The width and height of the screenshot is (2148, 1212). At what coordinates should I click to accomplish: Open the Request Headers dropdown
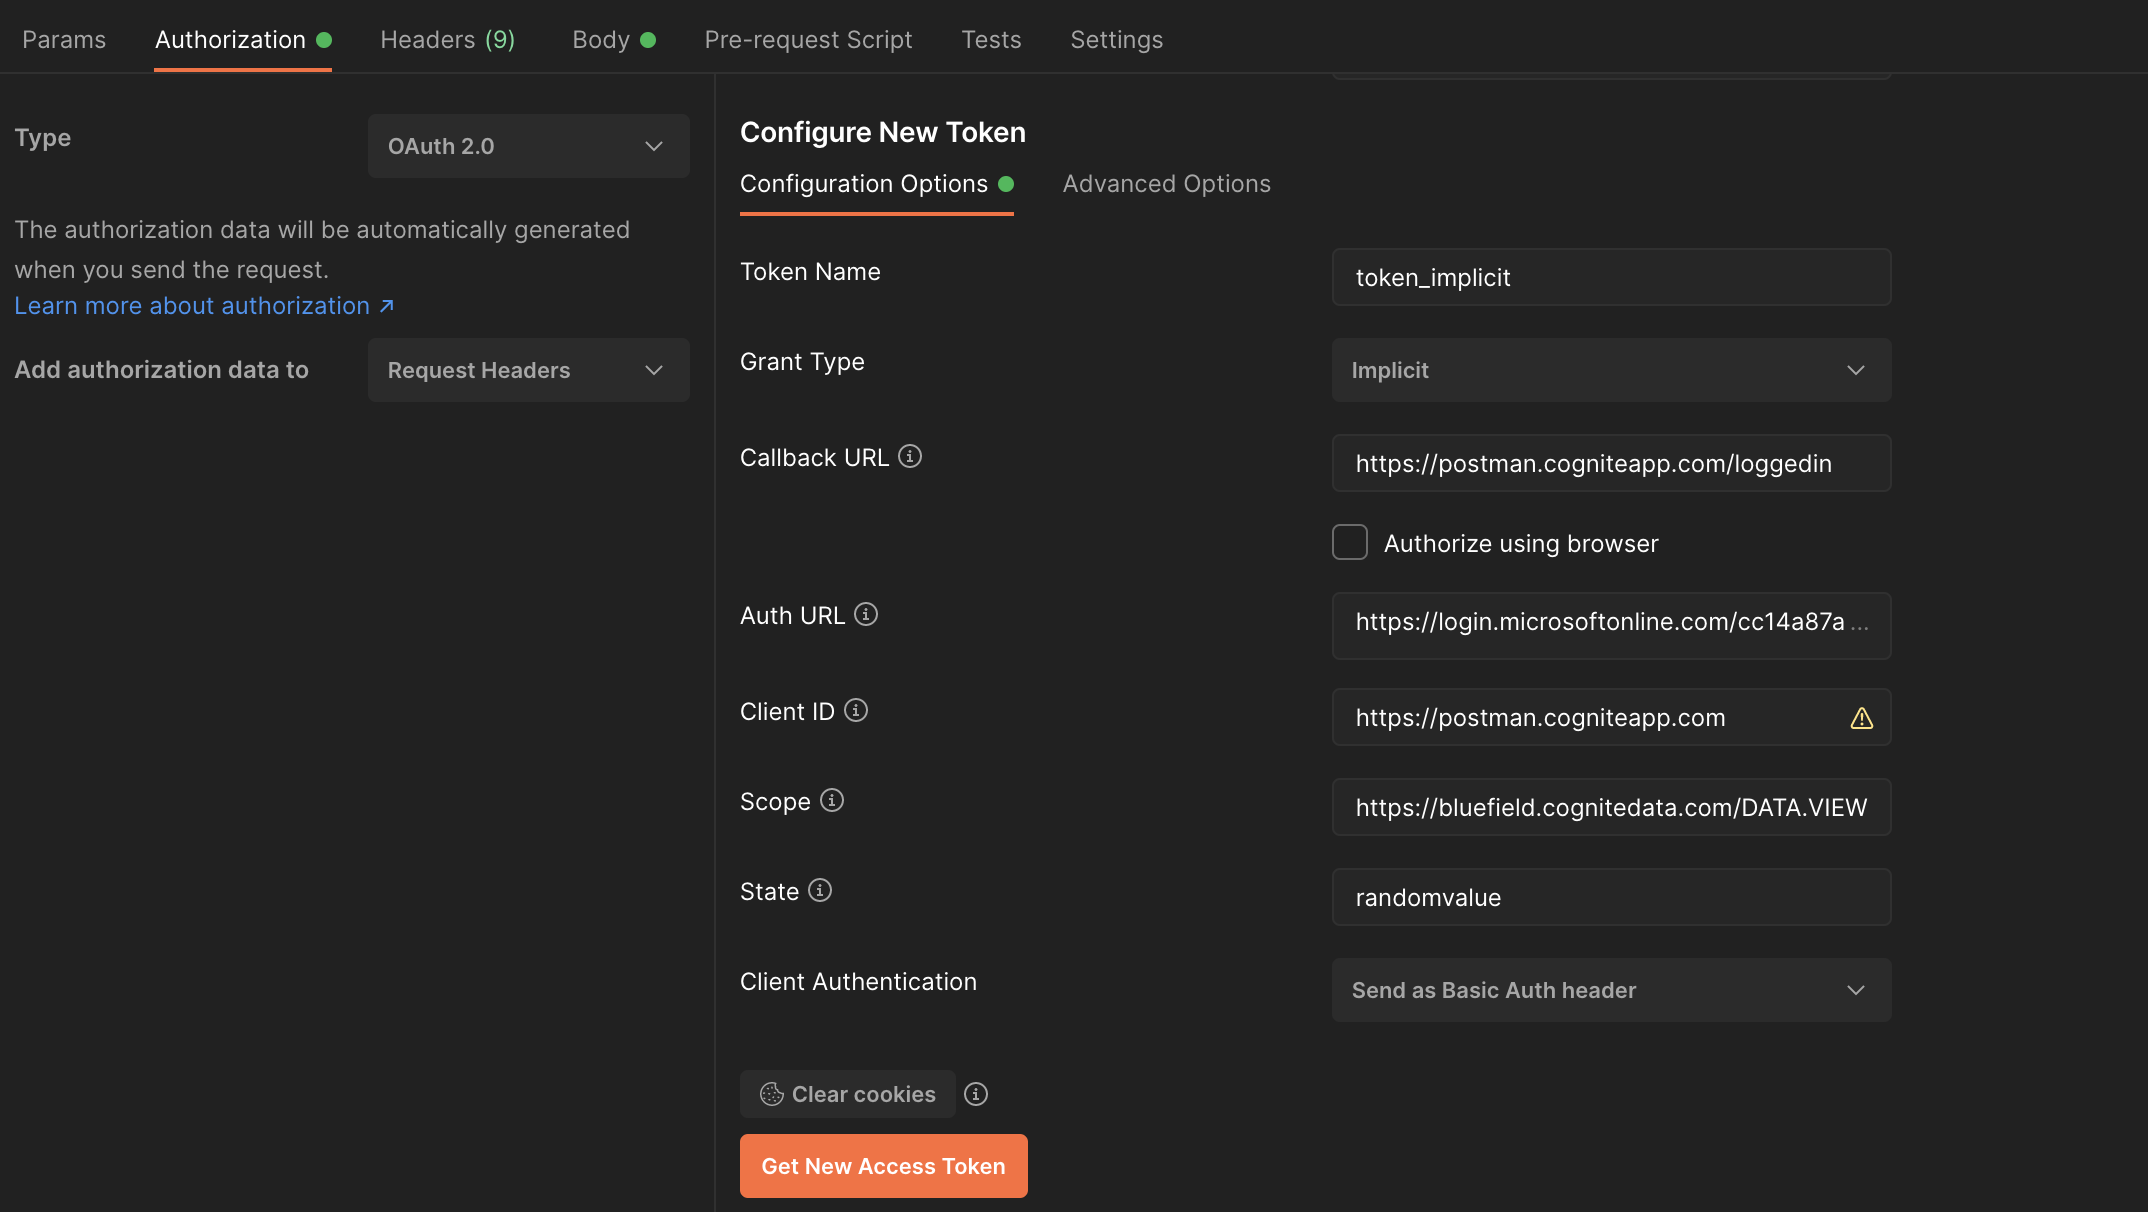pyautogui.click(x=529, y=370)
